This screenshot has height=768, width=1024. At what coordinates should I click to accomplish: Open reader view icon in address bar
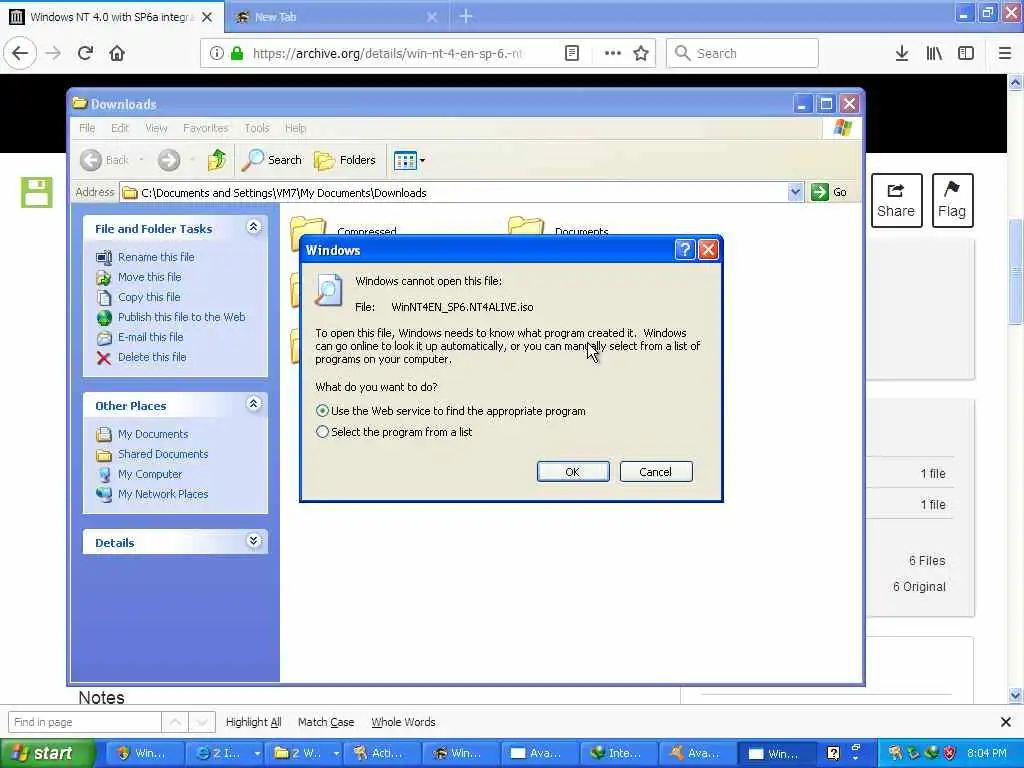click(571, 53)
